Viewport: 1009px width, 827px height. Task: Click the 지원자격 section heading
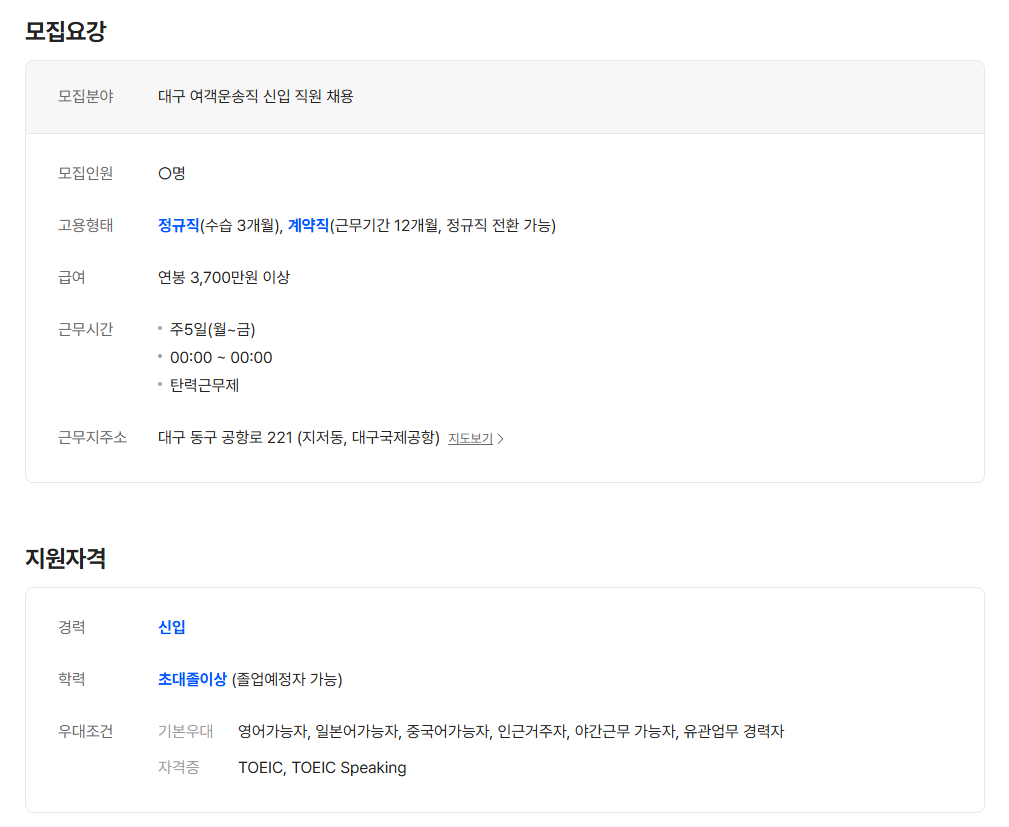pos(65,558)
